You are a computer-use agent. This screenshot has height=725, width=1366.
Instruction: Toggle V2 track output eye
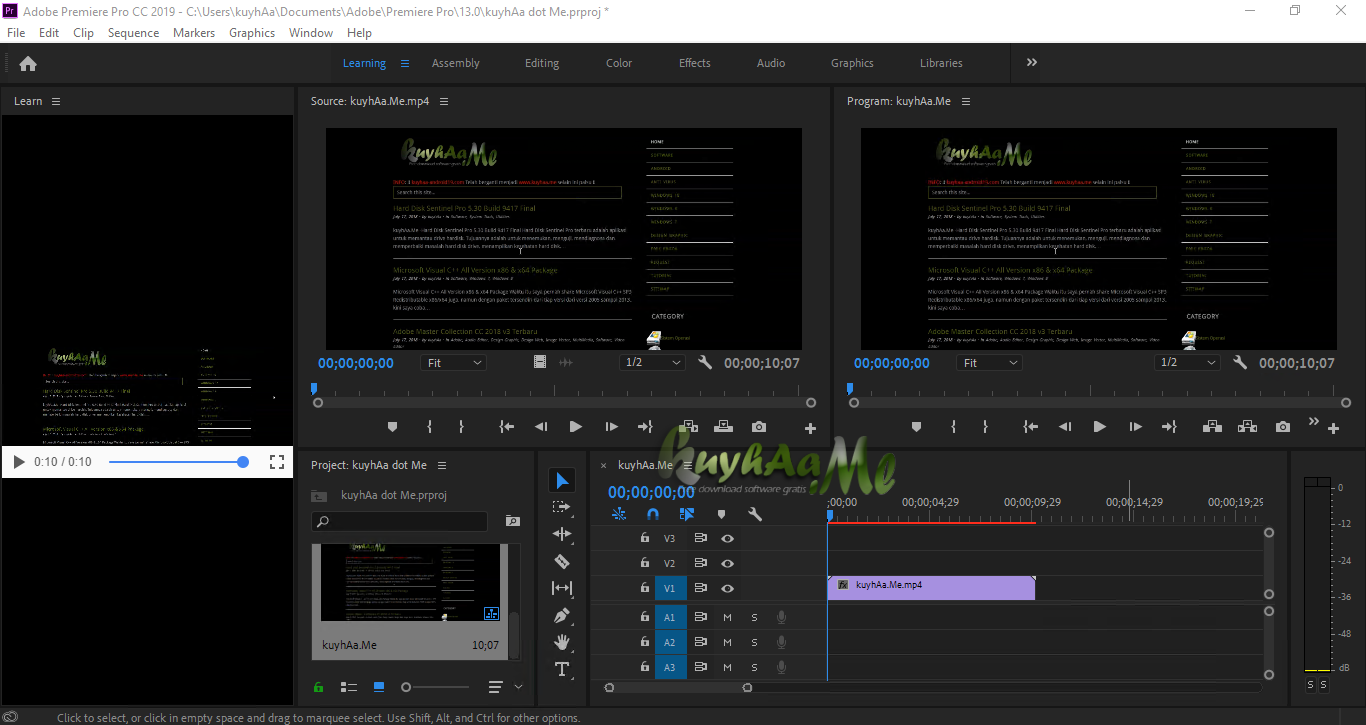[728, 564]
